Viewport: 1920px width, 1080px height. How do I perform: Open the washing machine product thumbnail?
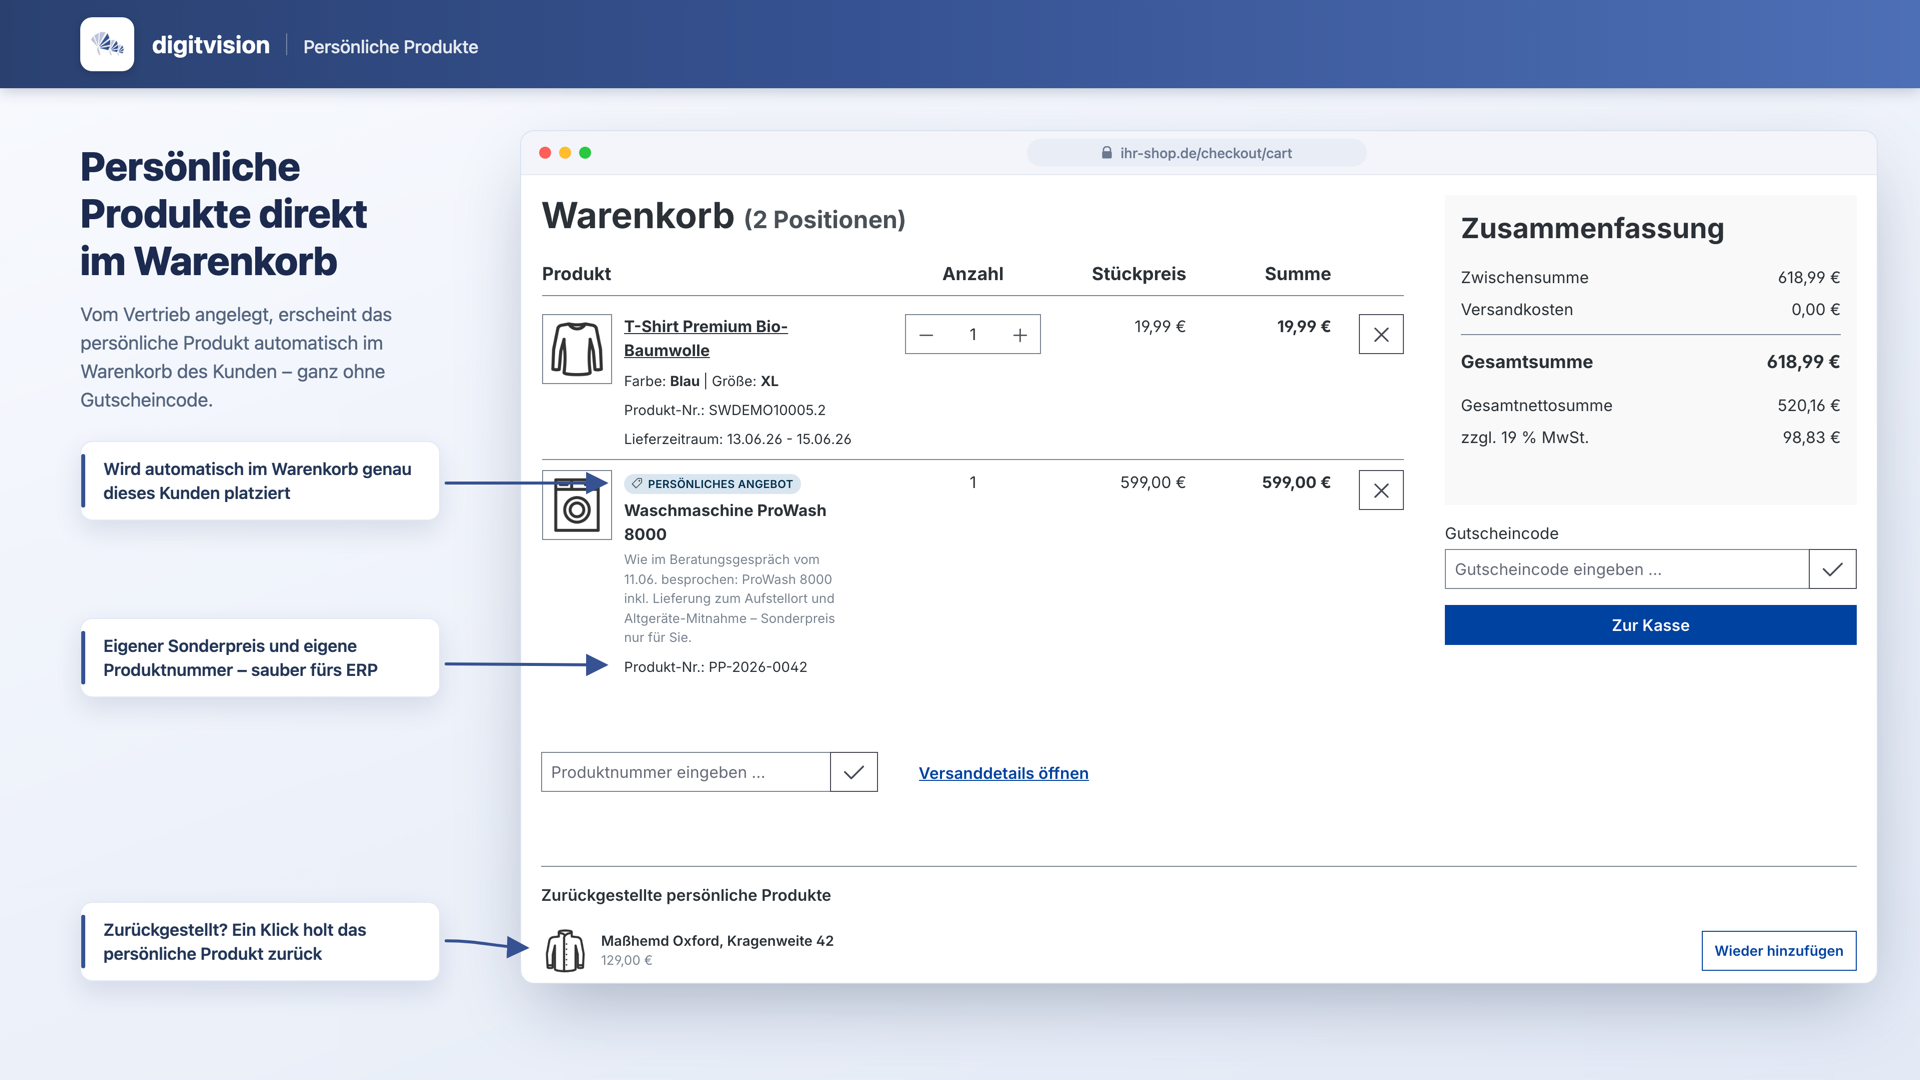coord(577,505)
